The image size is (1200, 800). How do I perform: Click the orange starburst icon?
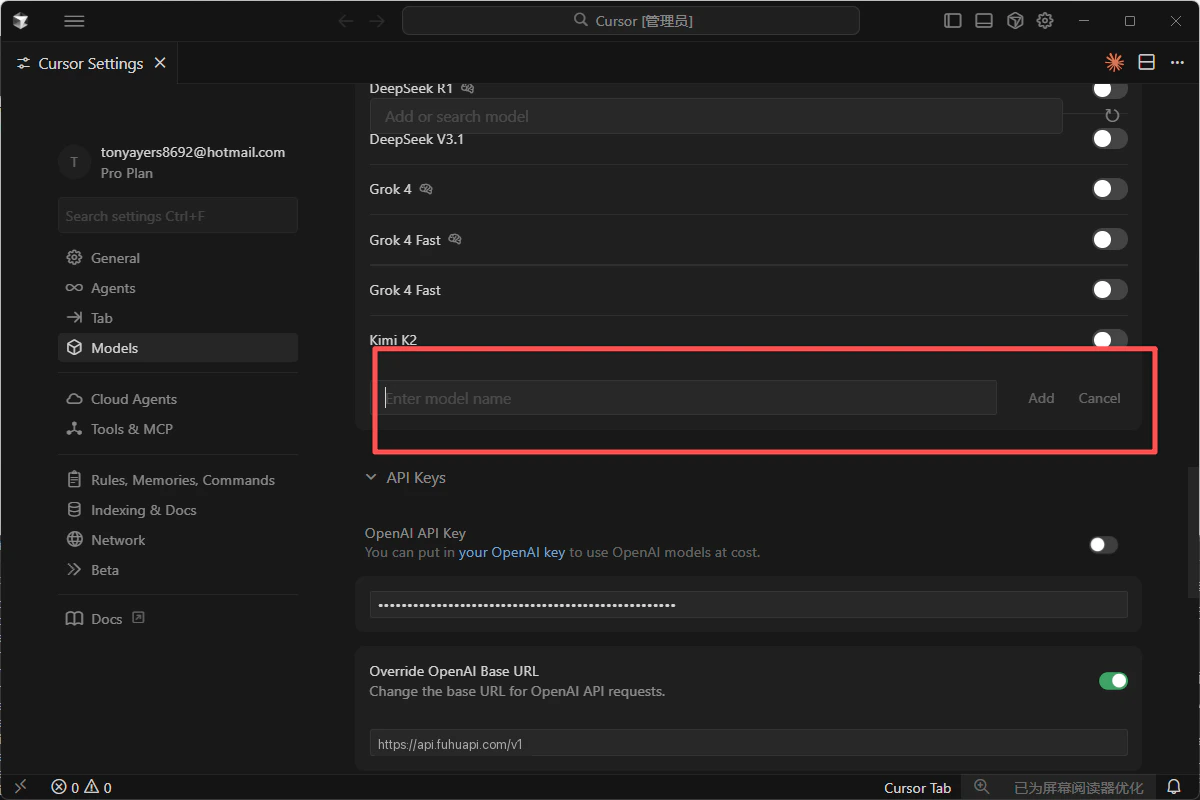pos(1114,62)
